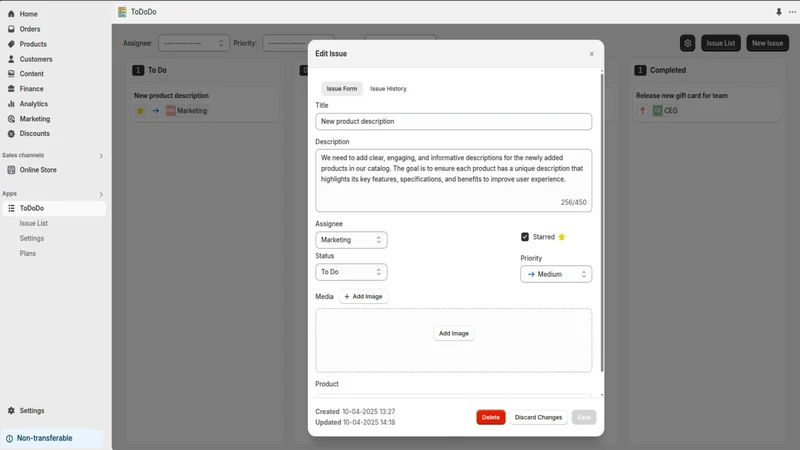Open the Status dropdown showing To Do

(351, 272)
